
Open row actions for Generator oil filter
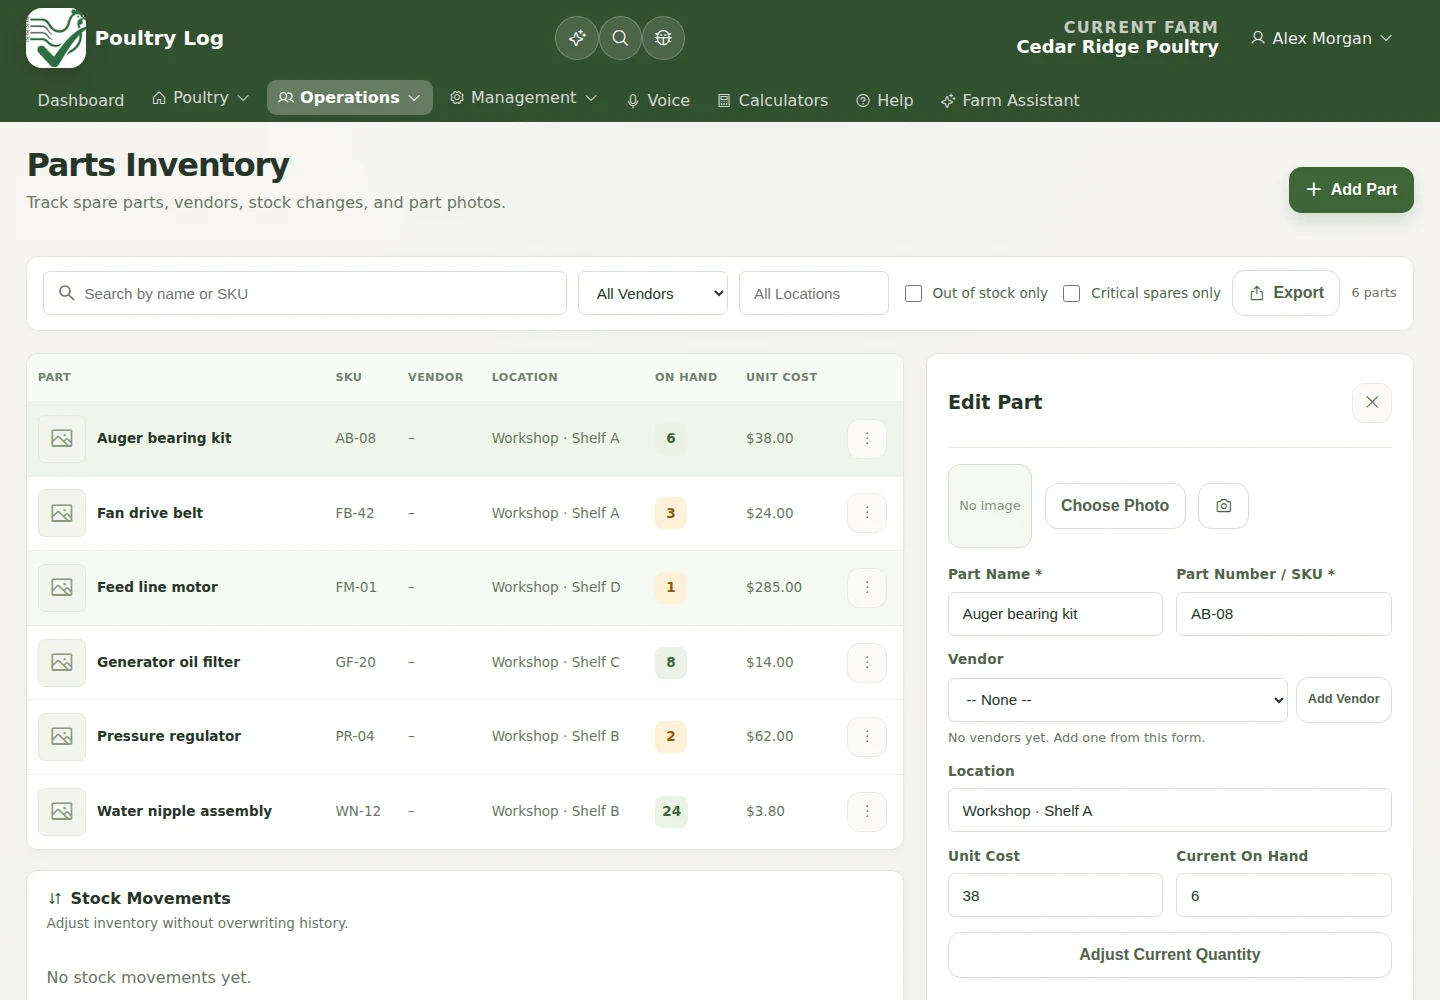click(x=867, y=662)
